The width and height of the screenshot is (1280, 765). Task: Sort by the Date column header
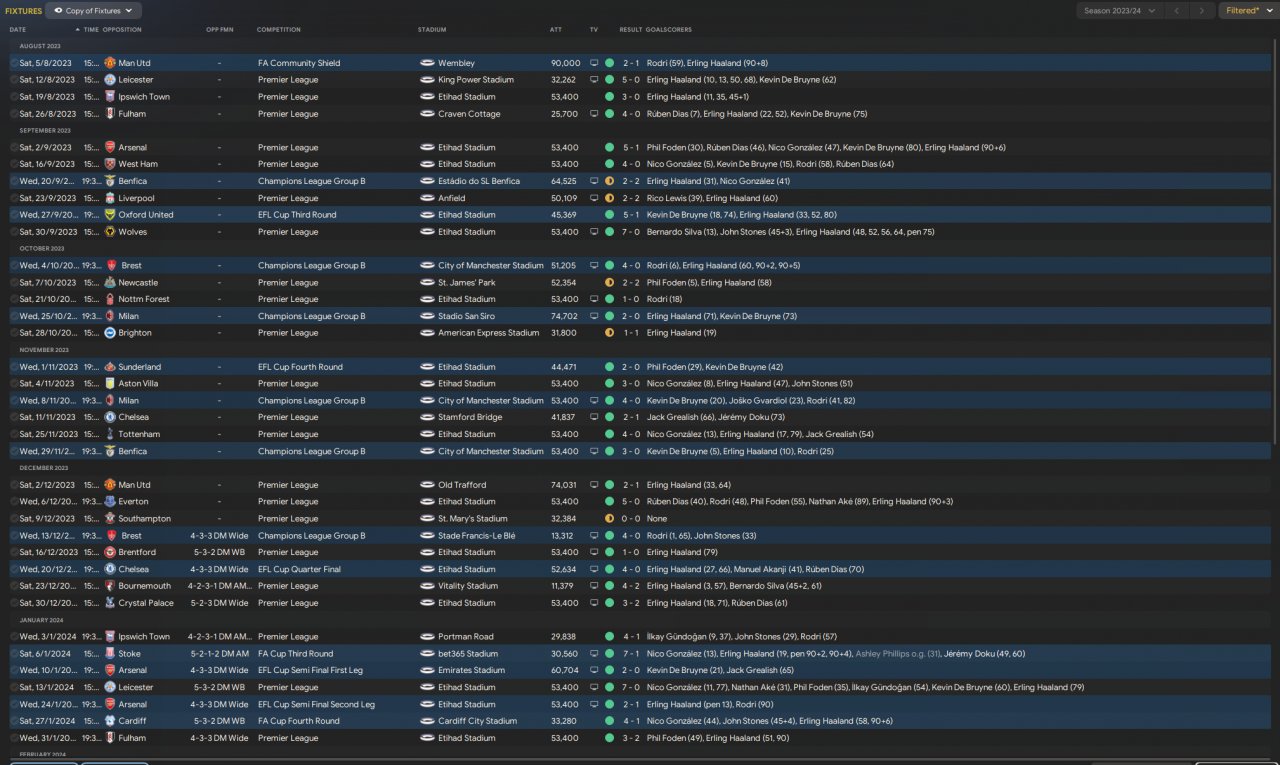(18, 30)
